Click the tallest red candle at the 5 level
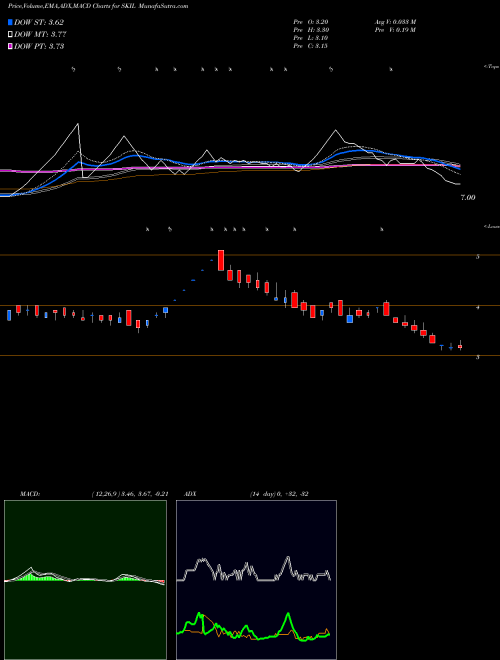The image size is (500, 660). pos(221,260)
